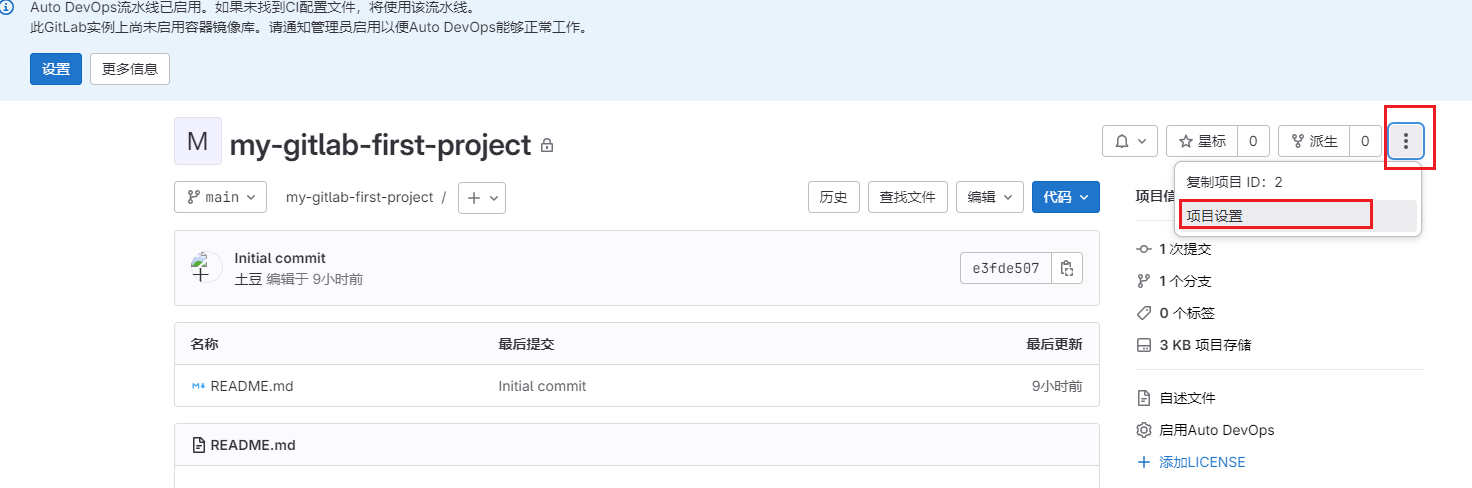This screenshot has height=488, width=1472.
Task: Click the 查找文件 button
Action: 907,197
